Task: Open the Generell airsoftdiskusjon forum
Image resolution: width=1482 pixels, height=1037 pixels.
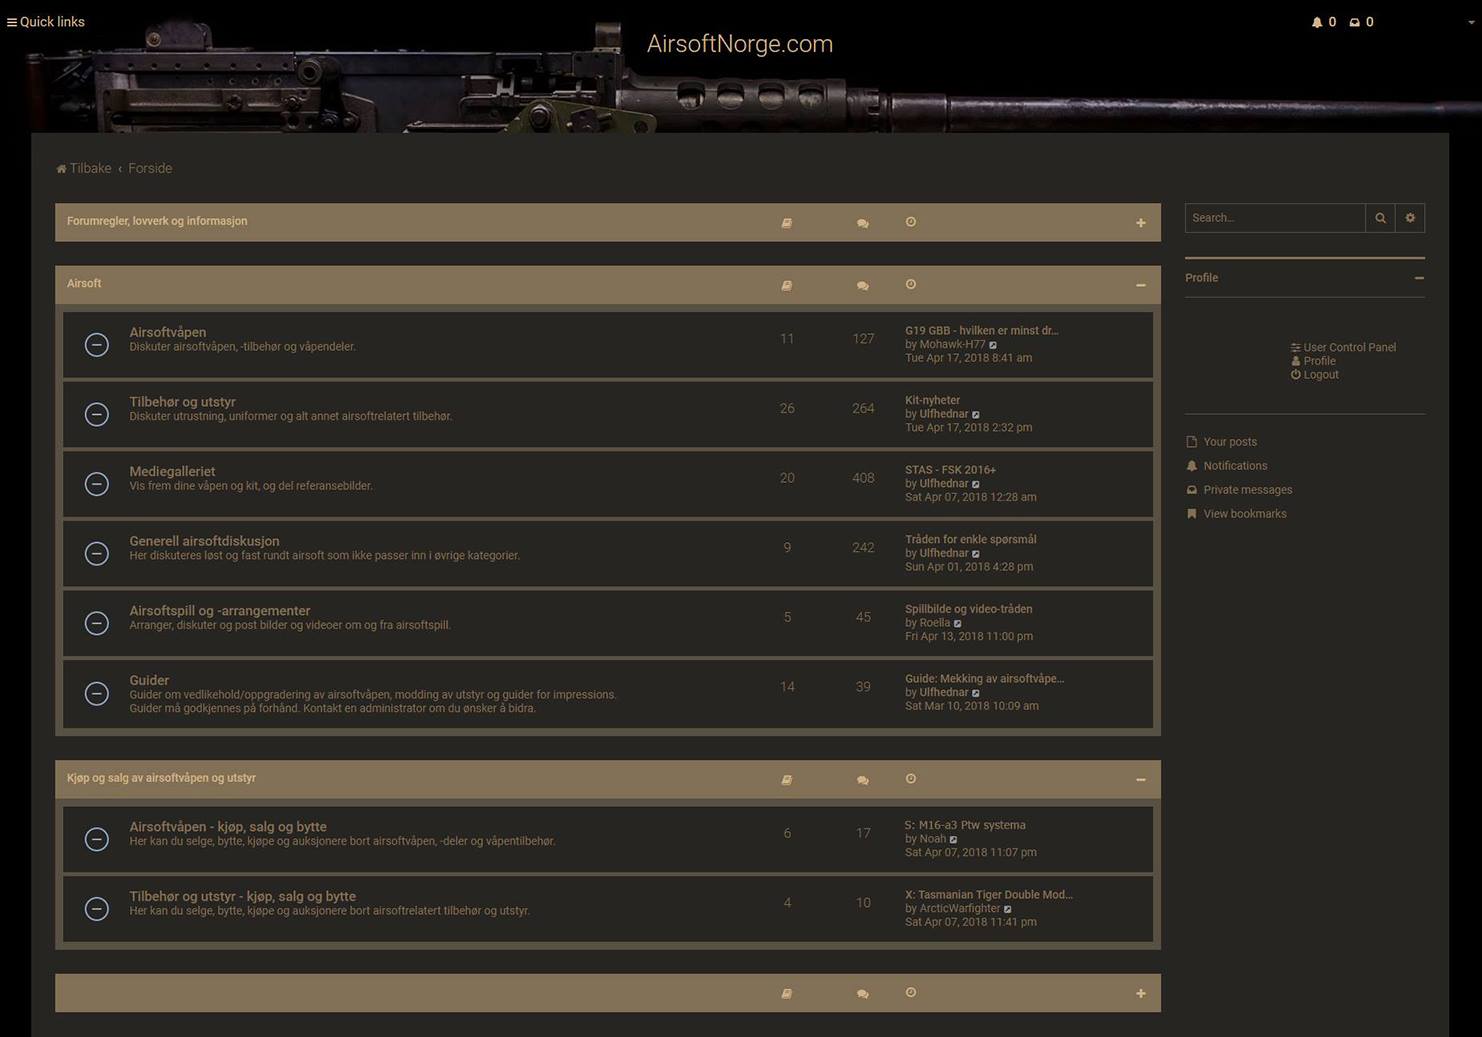Action: click(x=204, y=541)
